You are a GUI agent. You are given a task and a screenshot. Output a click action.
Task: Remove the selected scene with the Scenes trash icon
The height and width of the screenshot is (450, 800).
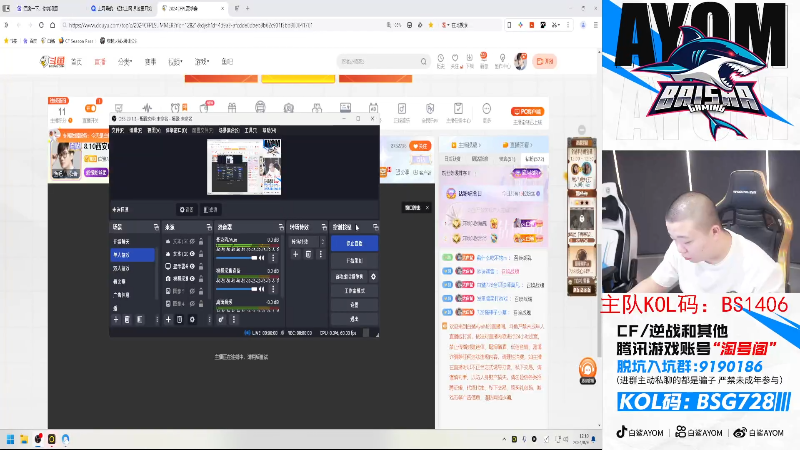click(x=127, y=320)
